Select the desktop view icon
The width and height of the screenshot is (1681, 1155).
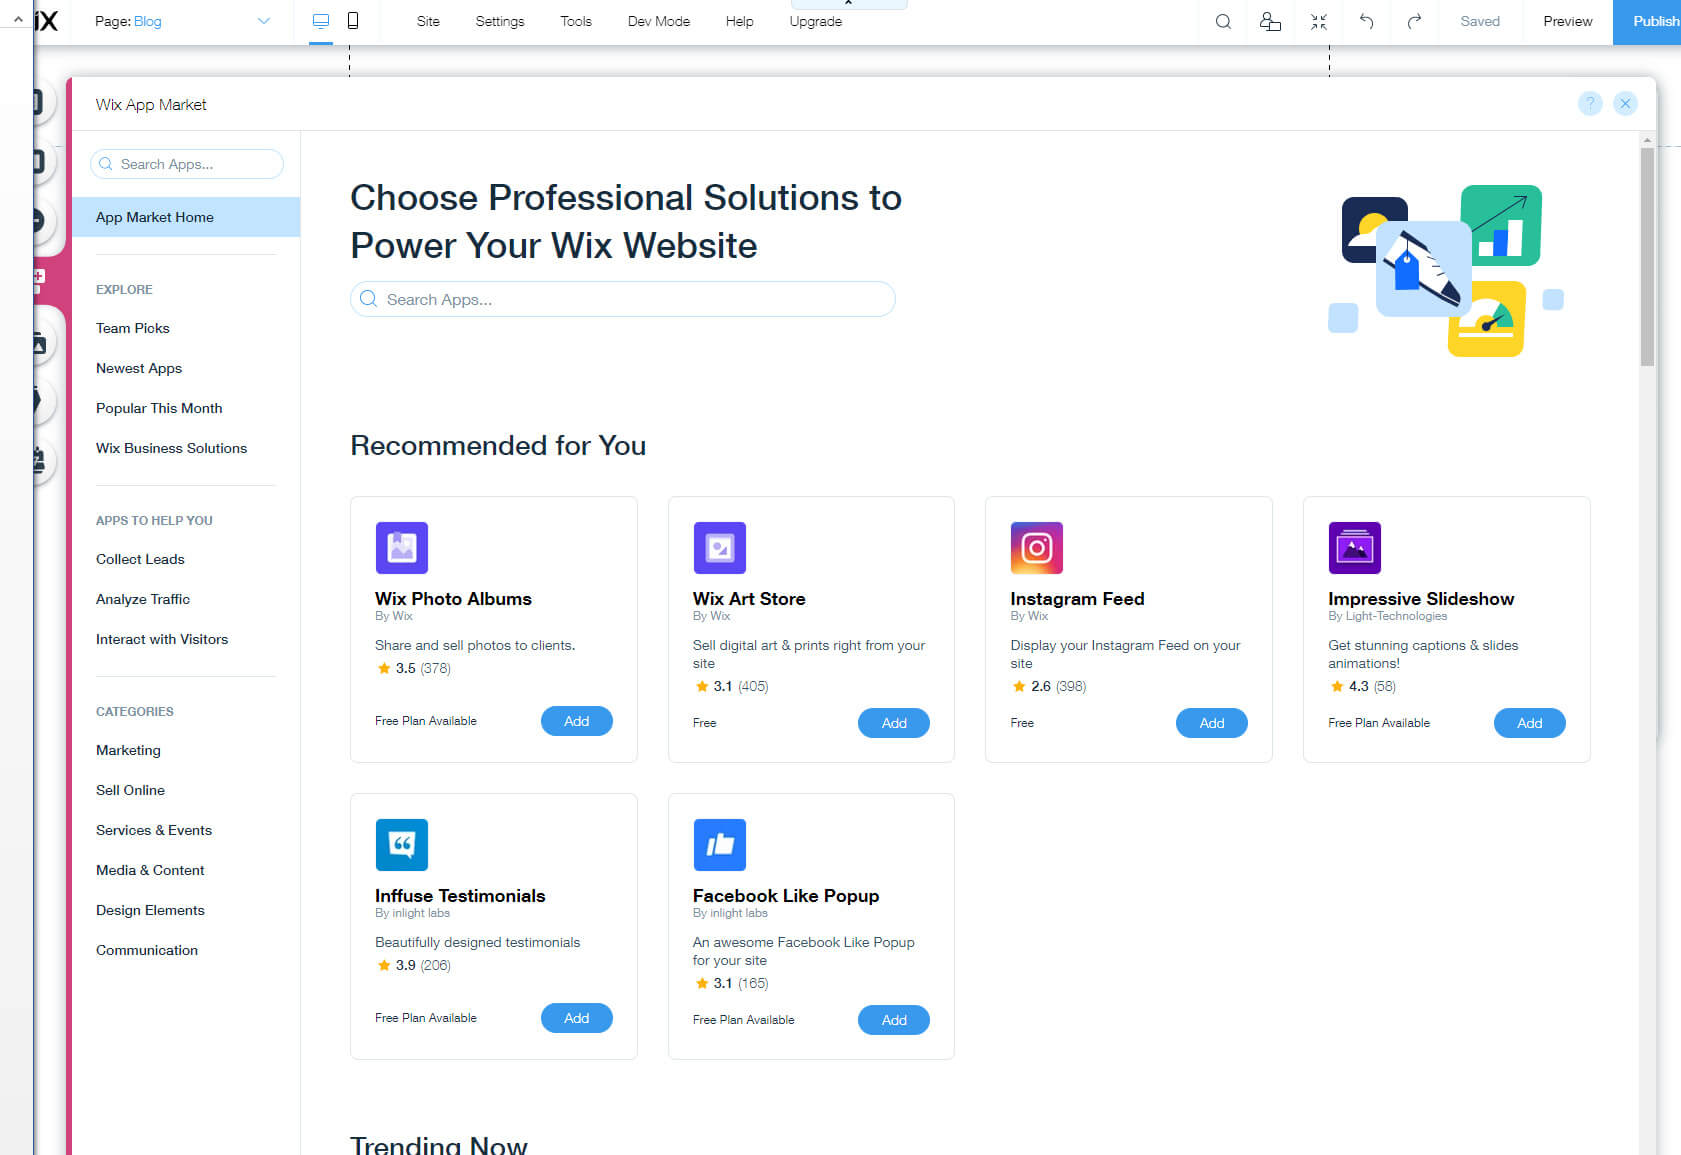point(320,20)
